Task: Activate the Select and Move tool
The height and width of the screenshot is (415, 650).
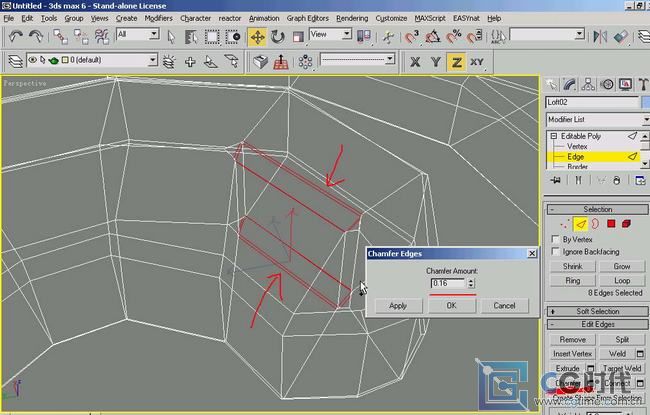Action: 257,37
